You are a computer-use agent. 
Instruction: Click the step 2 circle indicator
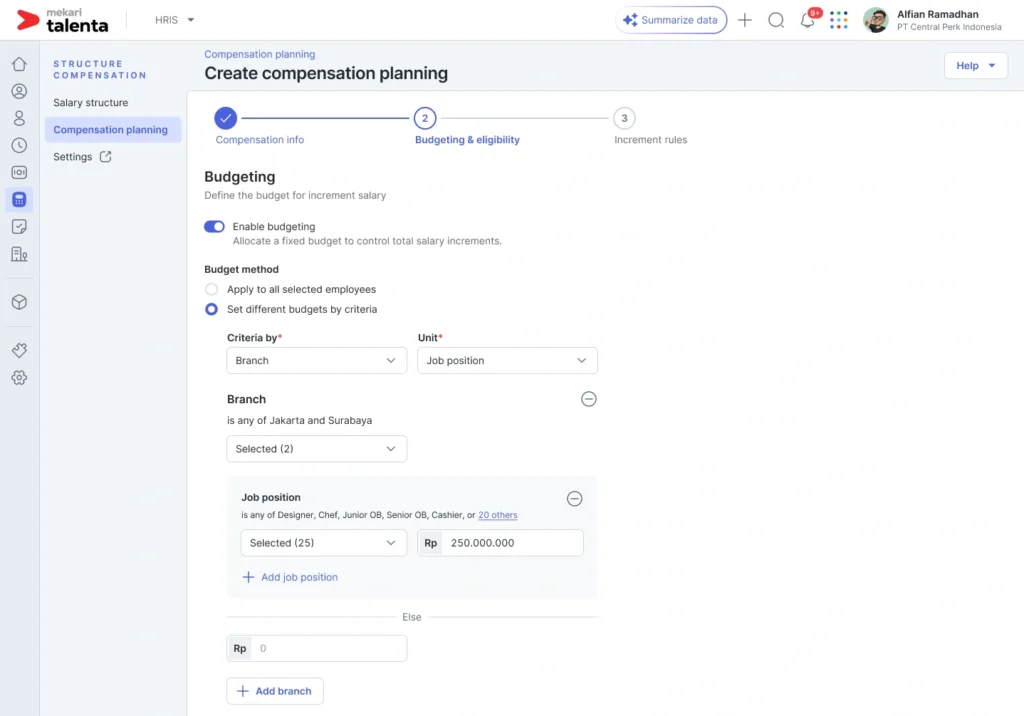(424, 118)
